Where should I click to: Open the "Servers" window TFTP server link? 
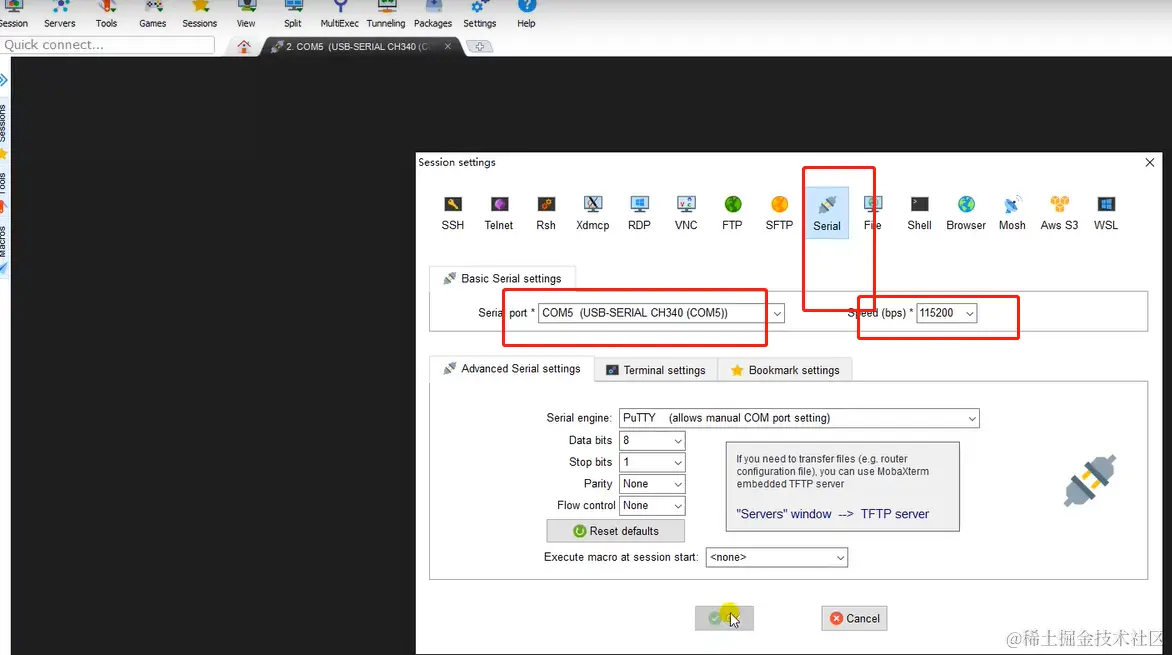(x=832, y=514)
